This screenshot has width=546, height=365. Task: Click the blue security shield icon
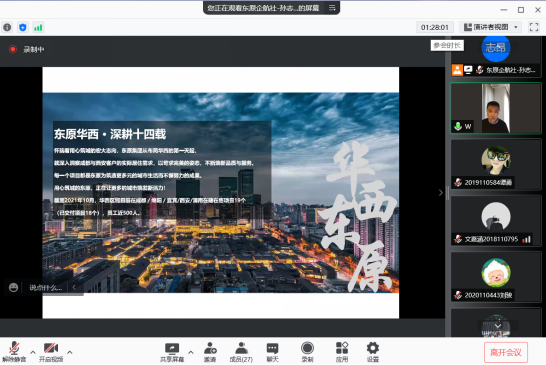pos(23,27)
